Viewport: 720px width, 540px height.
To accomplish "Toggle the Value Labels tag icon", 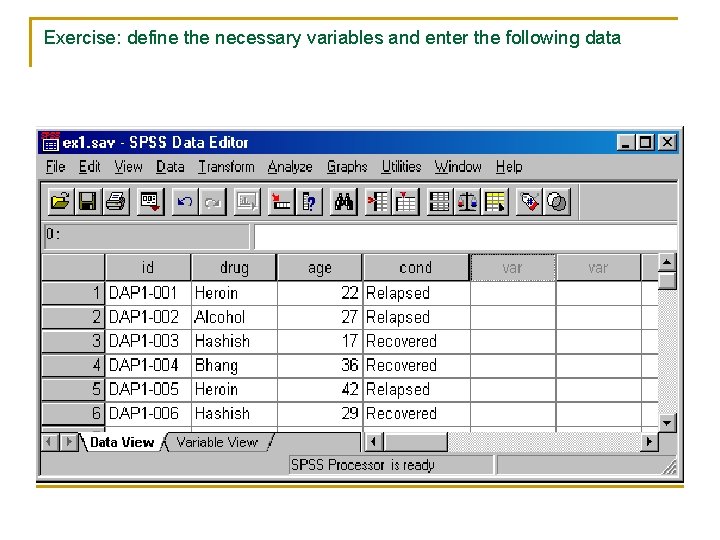I will [529, 201].
